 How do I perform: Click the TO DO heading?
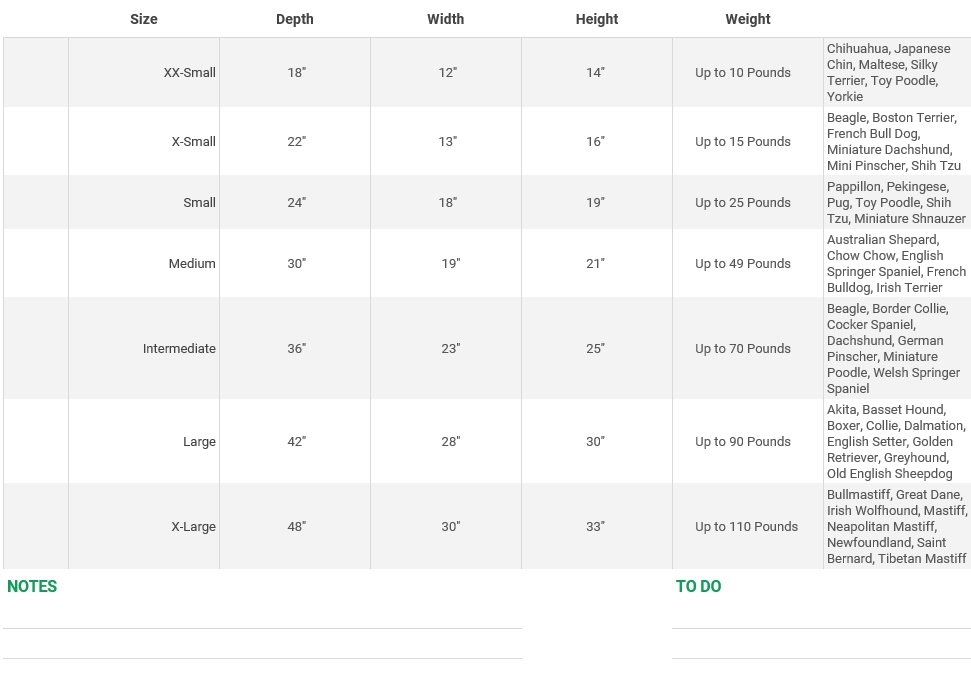[698, 587]
